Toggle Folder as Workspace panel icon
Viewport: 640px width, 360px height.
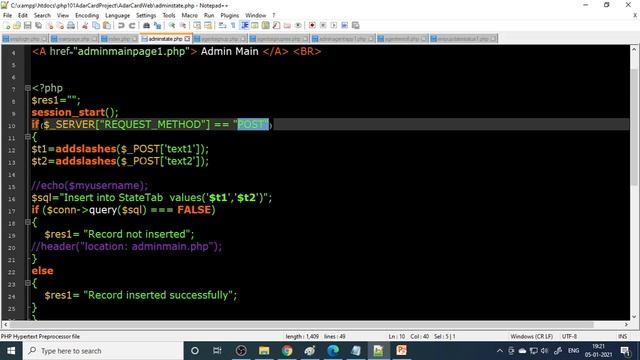point(287,25)
